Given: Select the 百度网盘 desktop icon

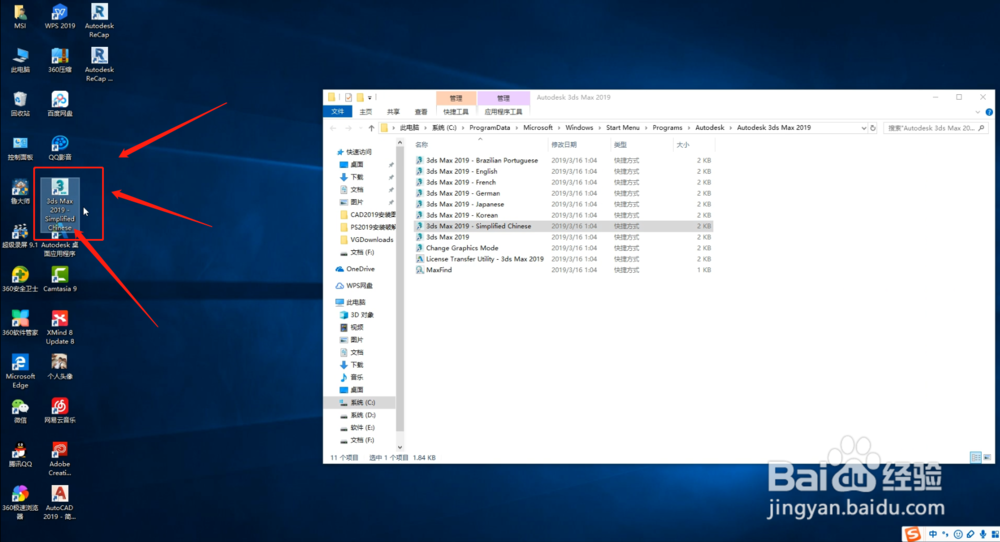Looking at the screenshot, I should pyautogui.click(x=59, y=105).
